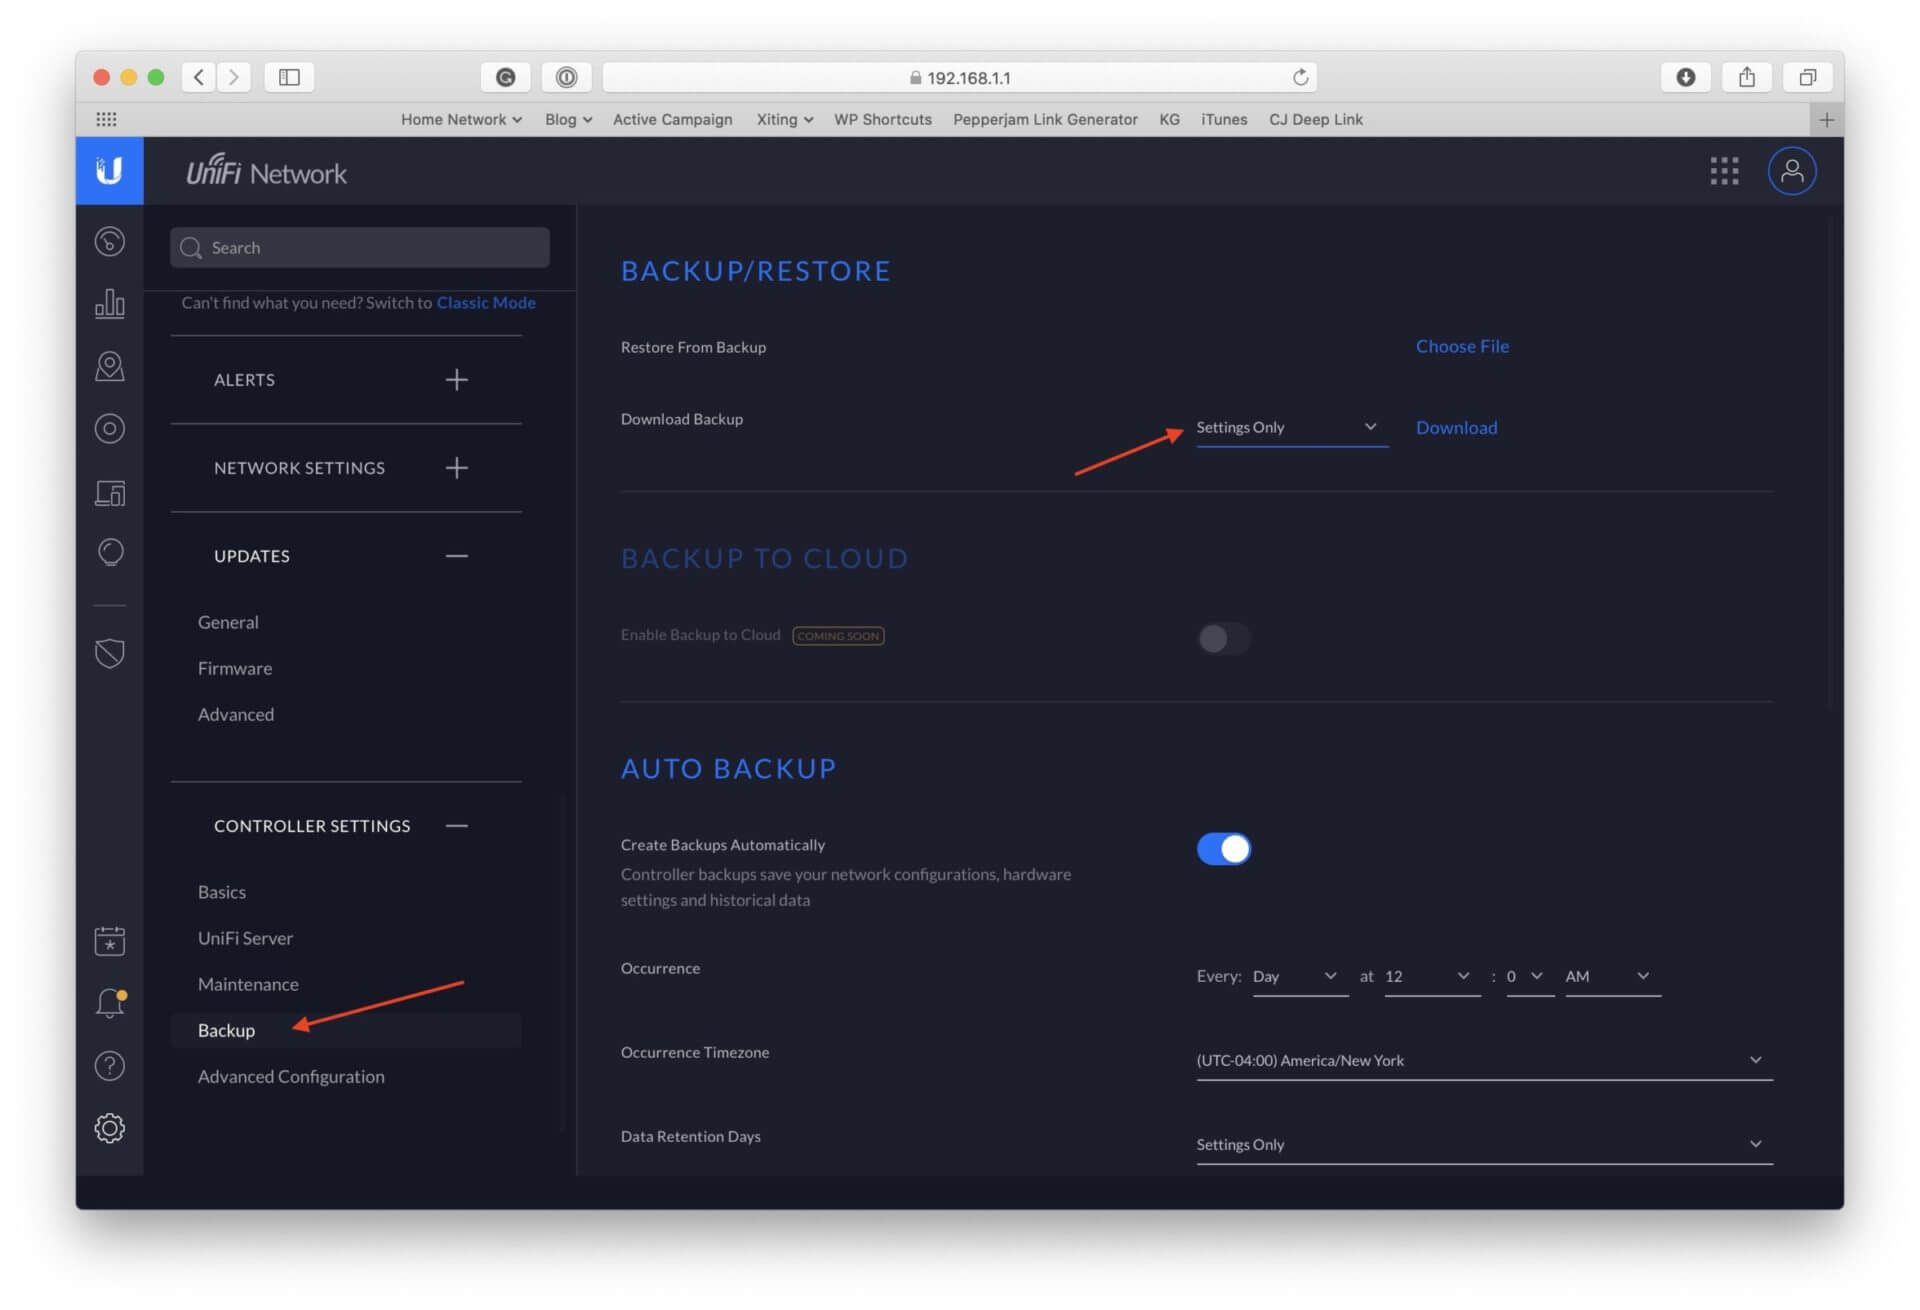Show Safari tab overview icon
Image resolution: width=1920 pixels, height=1310 pixels.
(1808, 77)
